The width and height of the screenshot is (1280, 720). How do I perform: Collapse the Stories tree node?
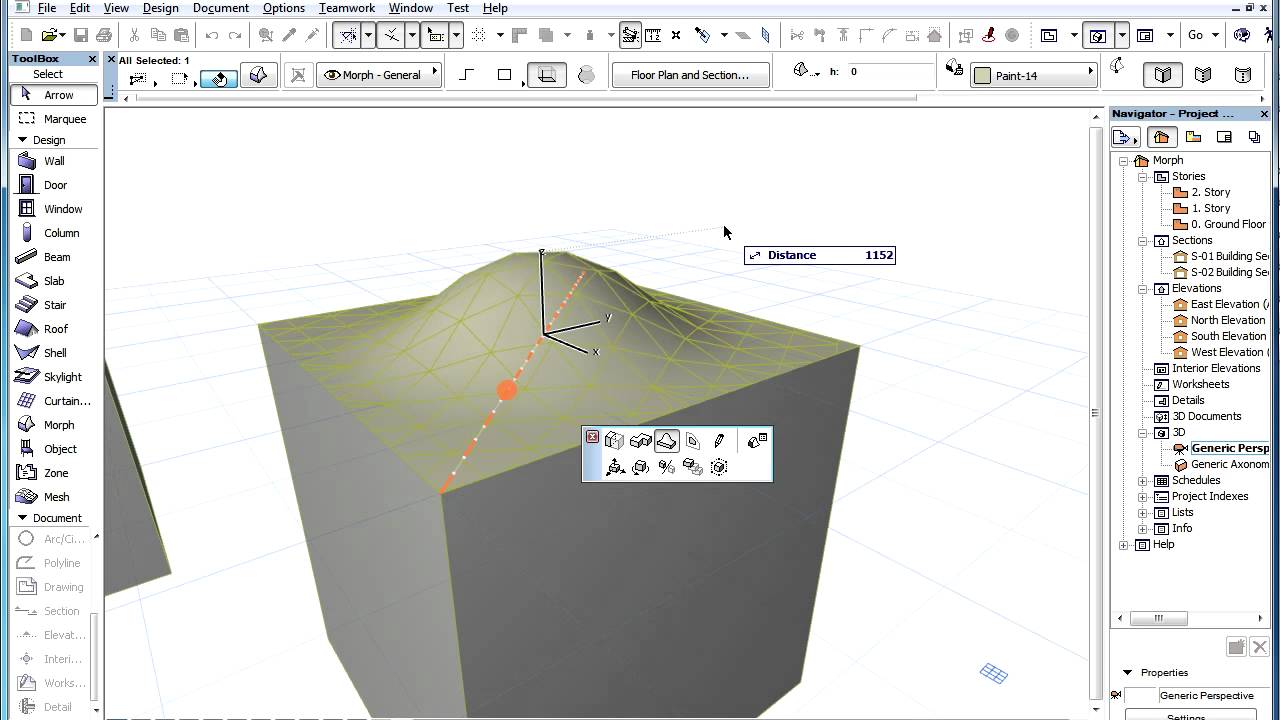pyautogui.click(x=1143, y=177)
